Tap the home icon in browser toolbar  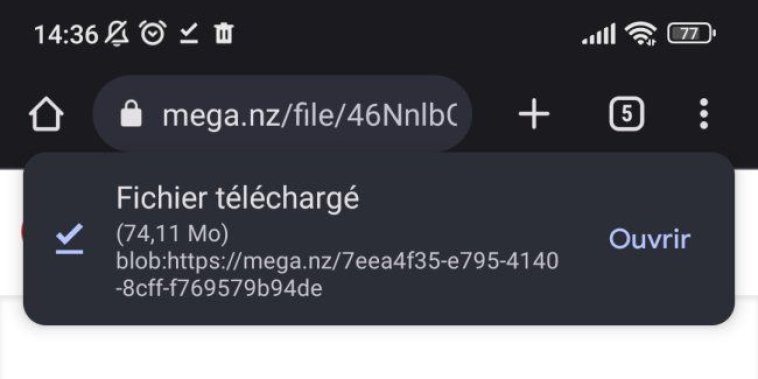tap(46, 114)
